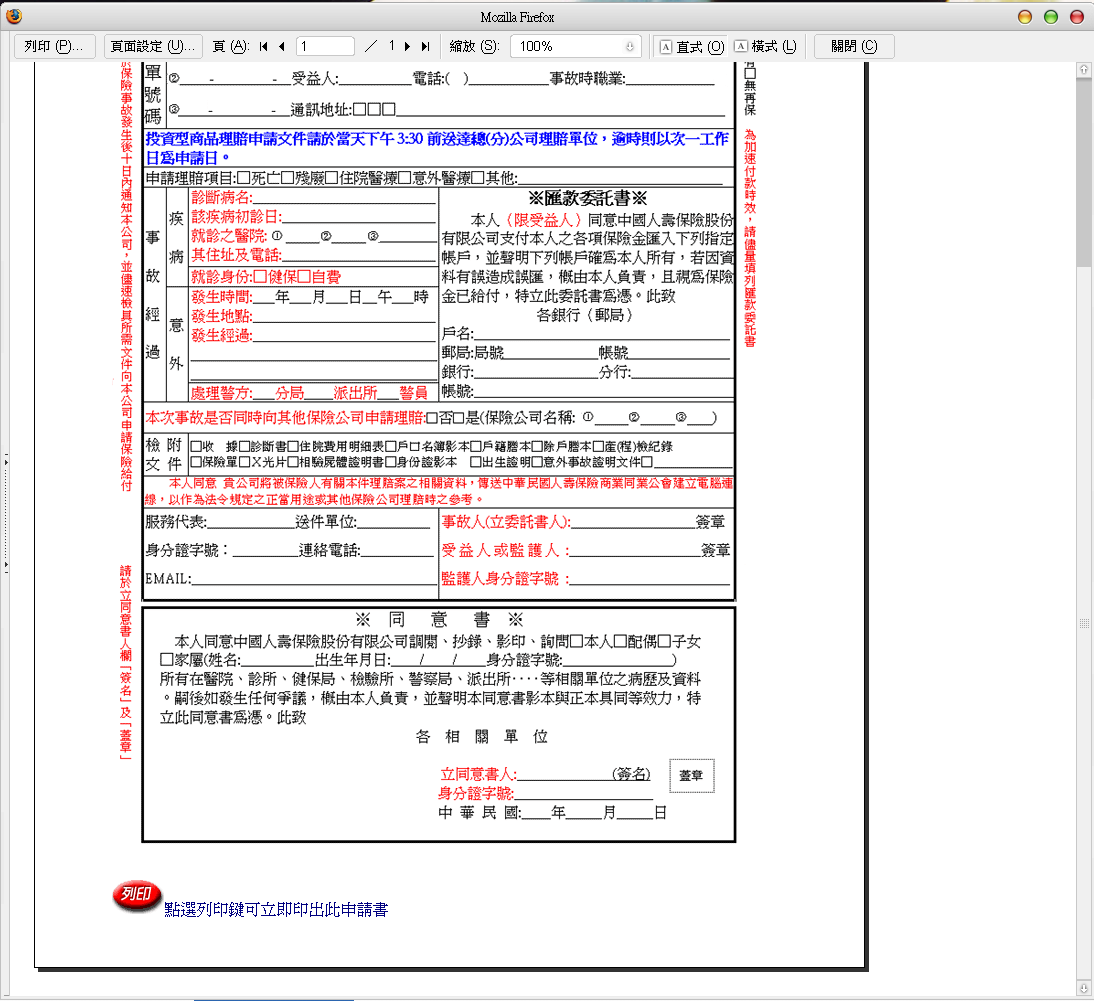The image size is (1094, 1001).
Task: Click the green zoom window button
Action: pos(1050,17)
